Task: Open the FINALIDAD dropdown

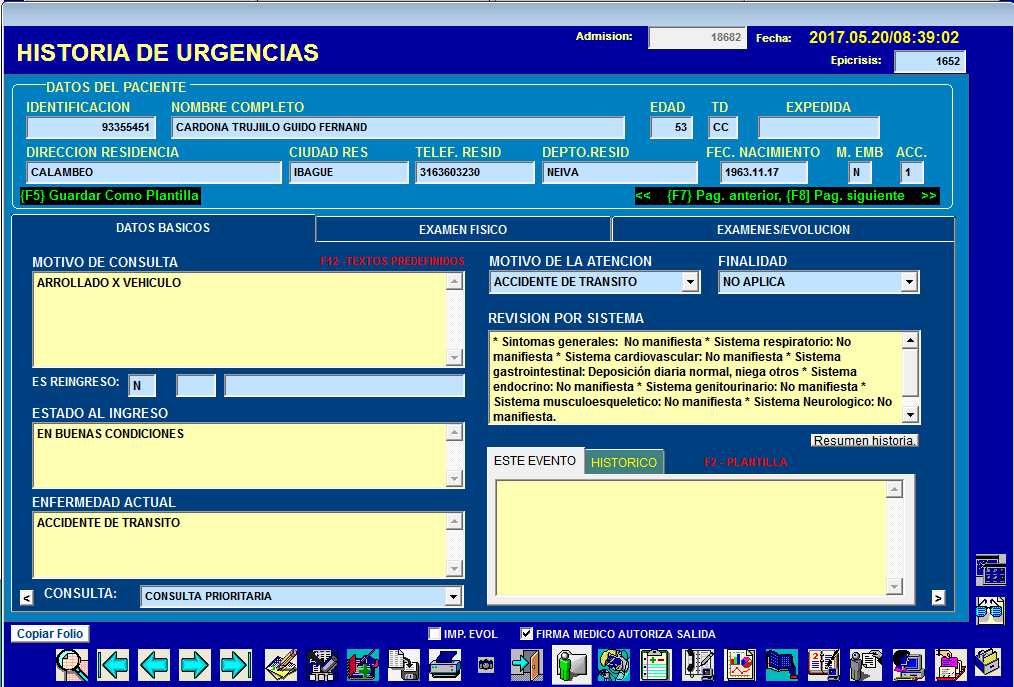Action: click(x=909, y=282)
